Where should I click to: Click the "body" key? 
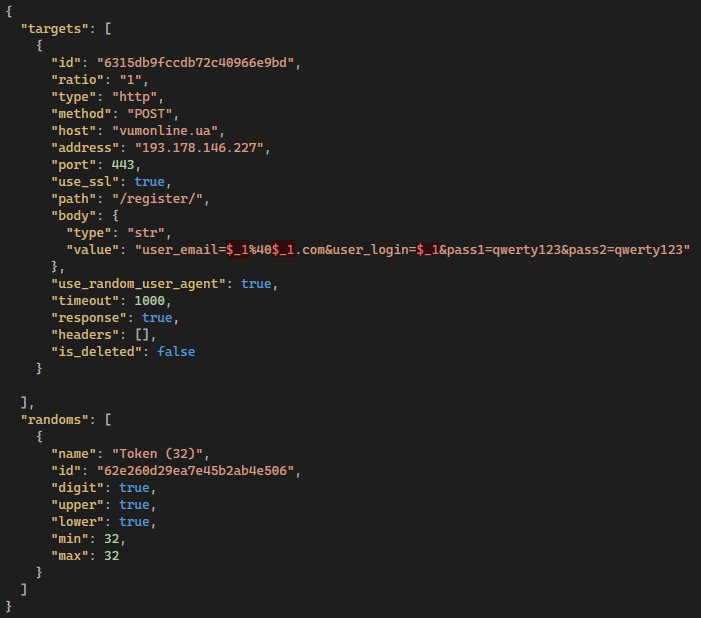74,216
